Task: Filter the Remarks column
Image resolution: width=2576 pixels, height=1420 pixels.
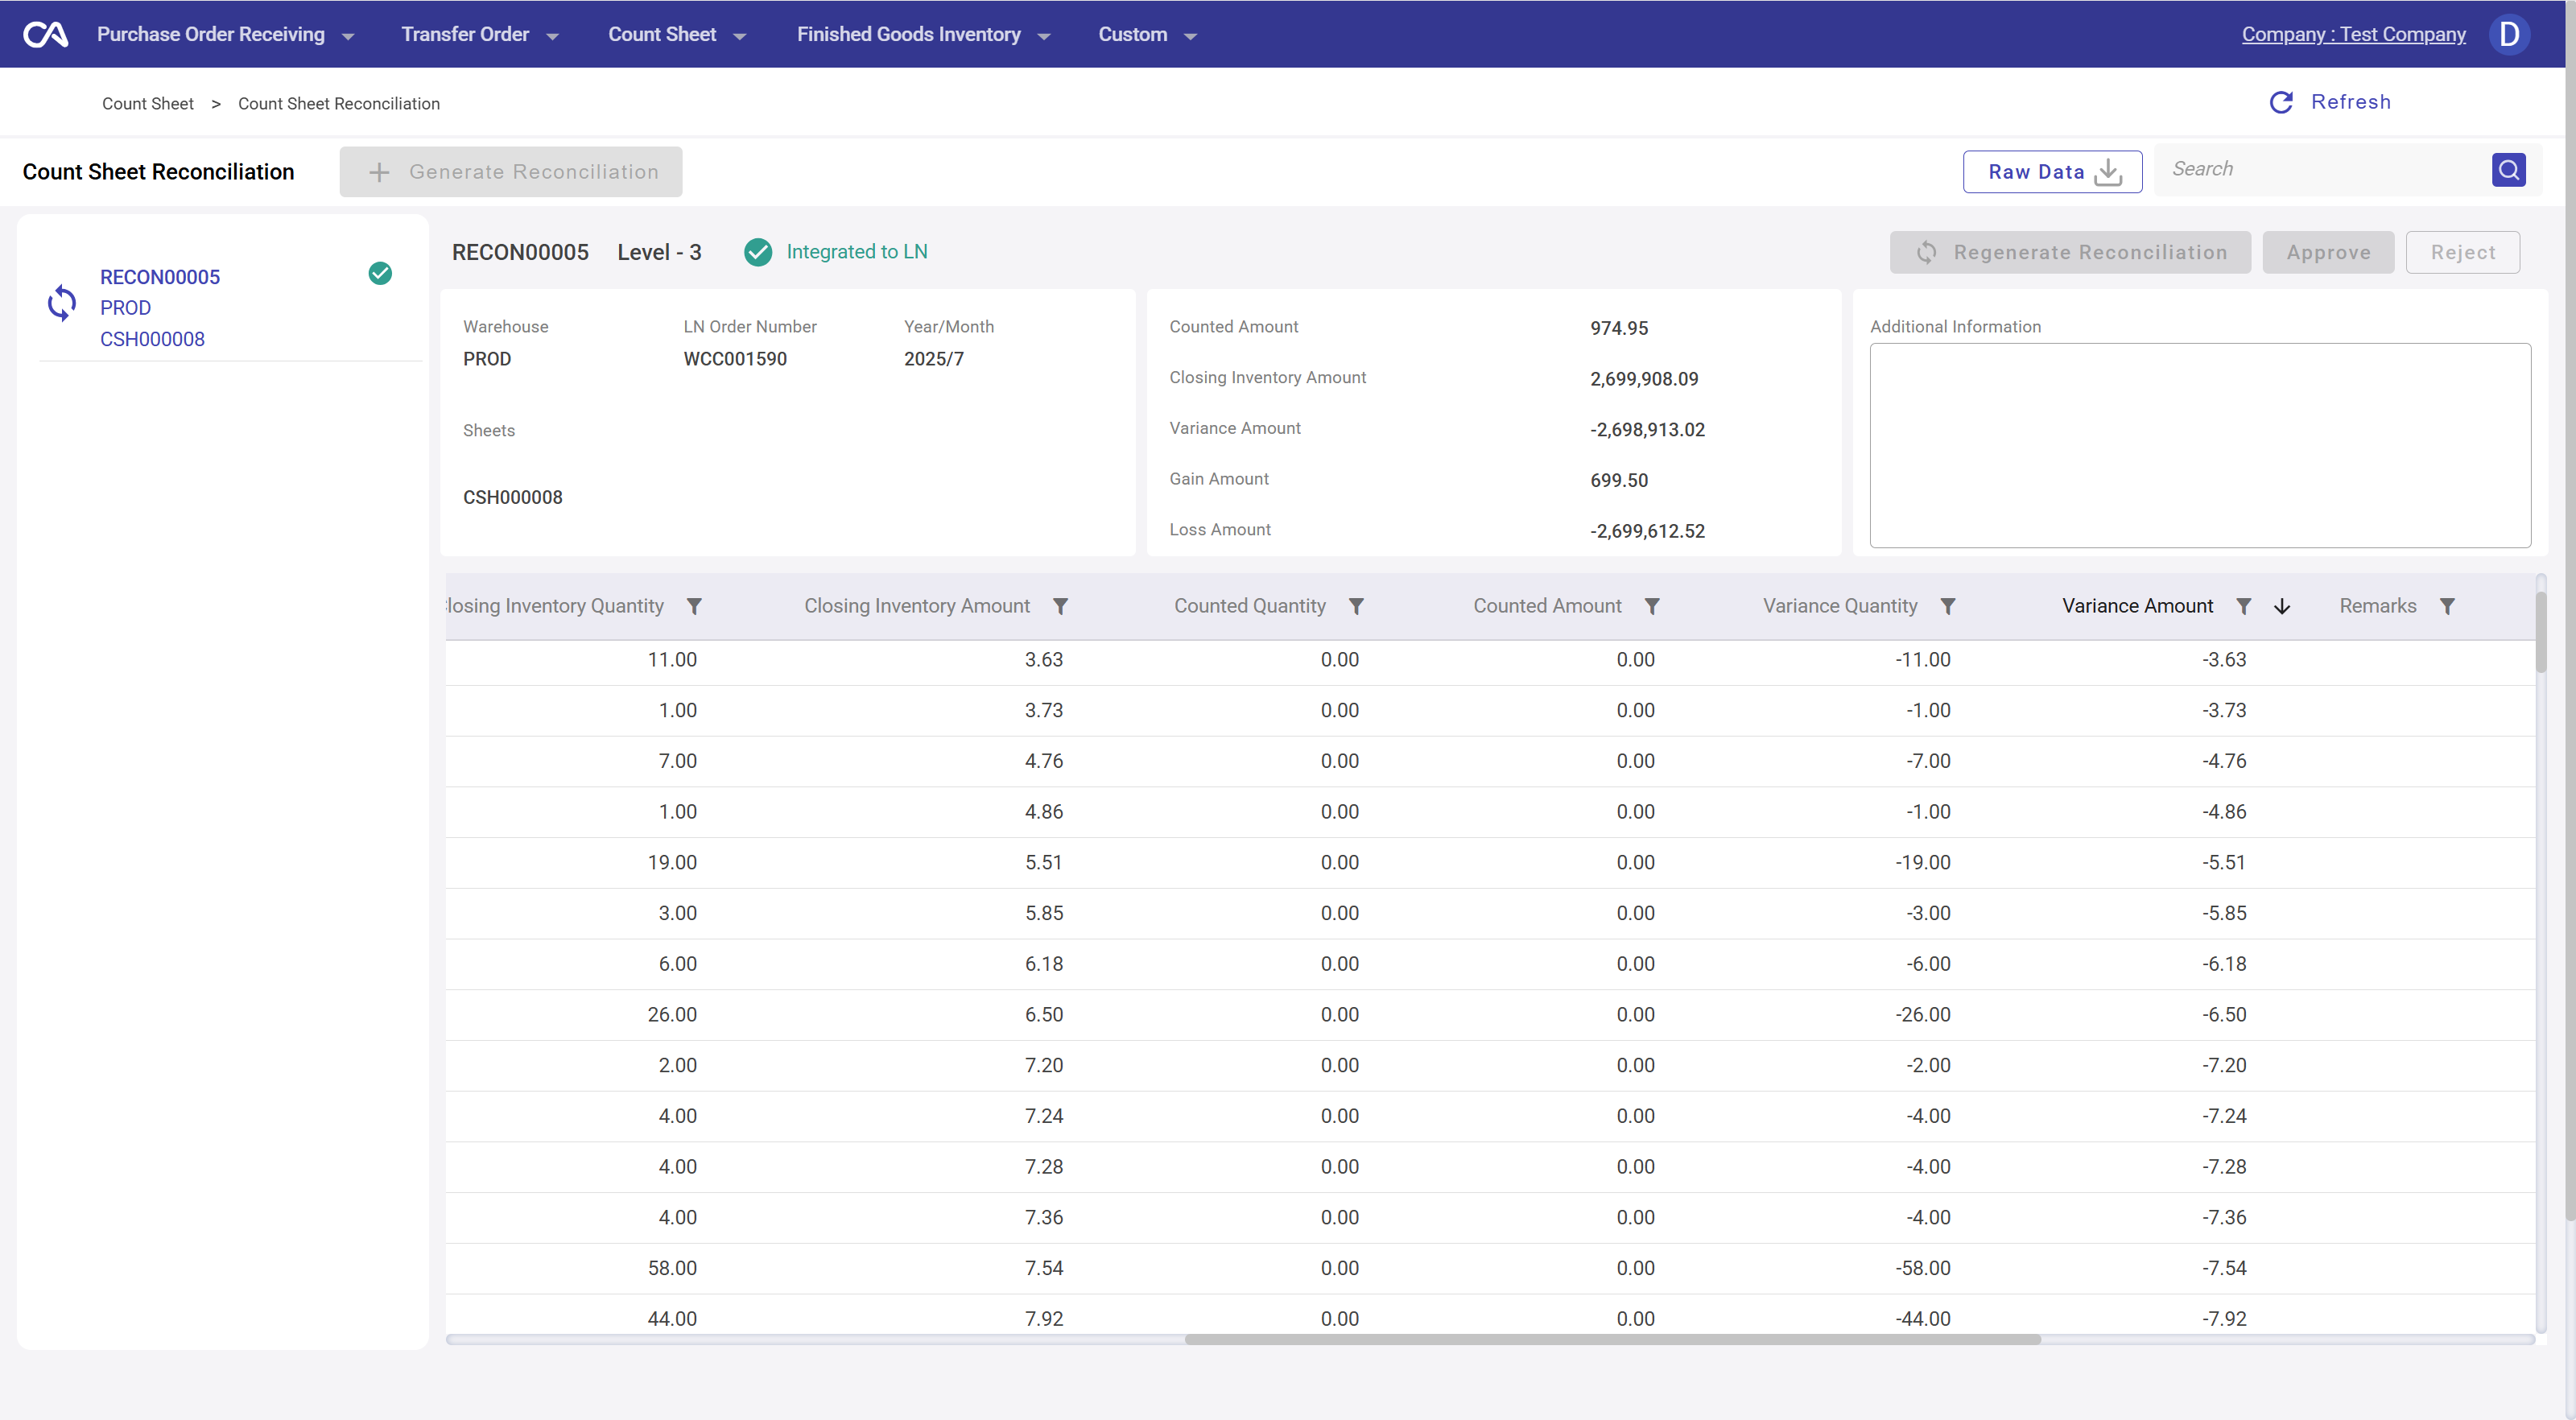Action: pyautogui.click(x=2447, y=606)
